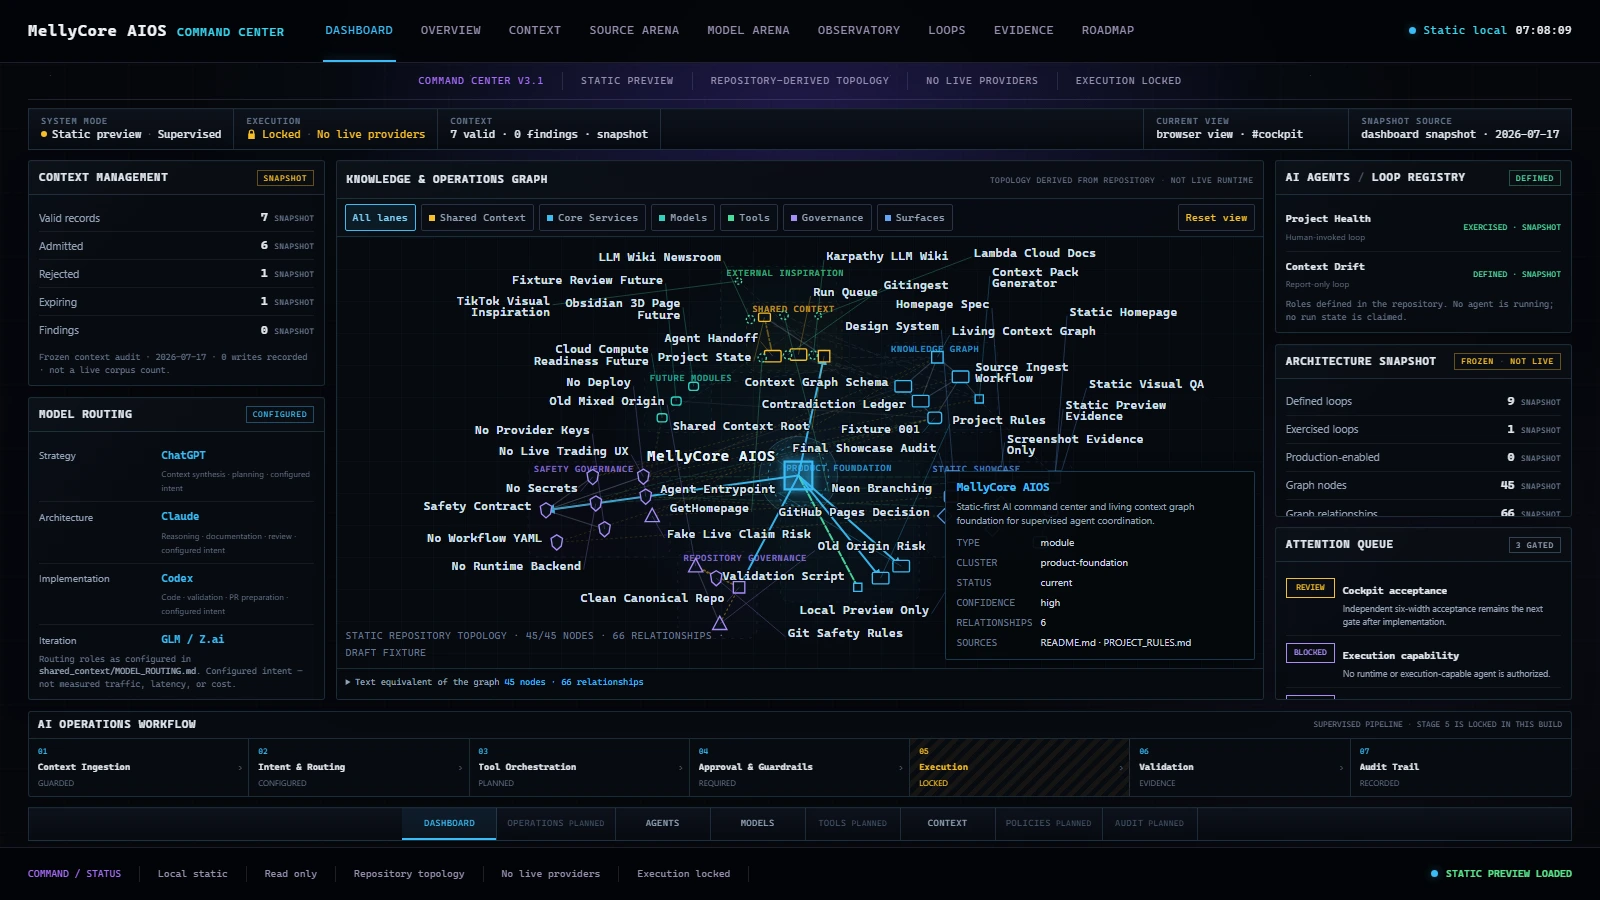Toggle the Surfaces lane filter
This screenshot has height=900, width=1600.
pyautogui.click(x=915, y=217)
